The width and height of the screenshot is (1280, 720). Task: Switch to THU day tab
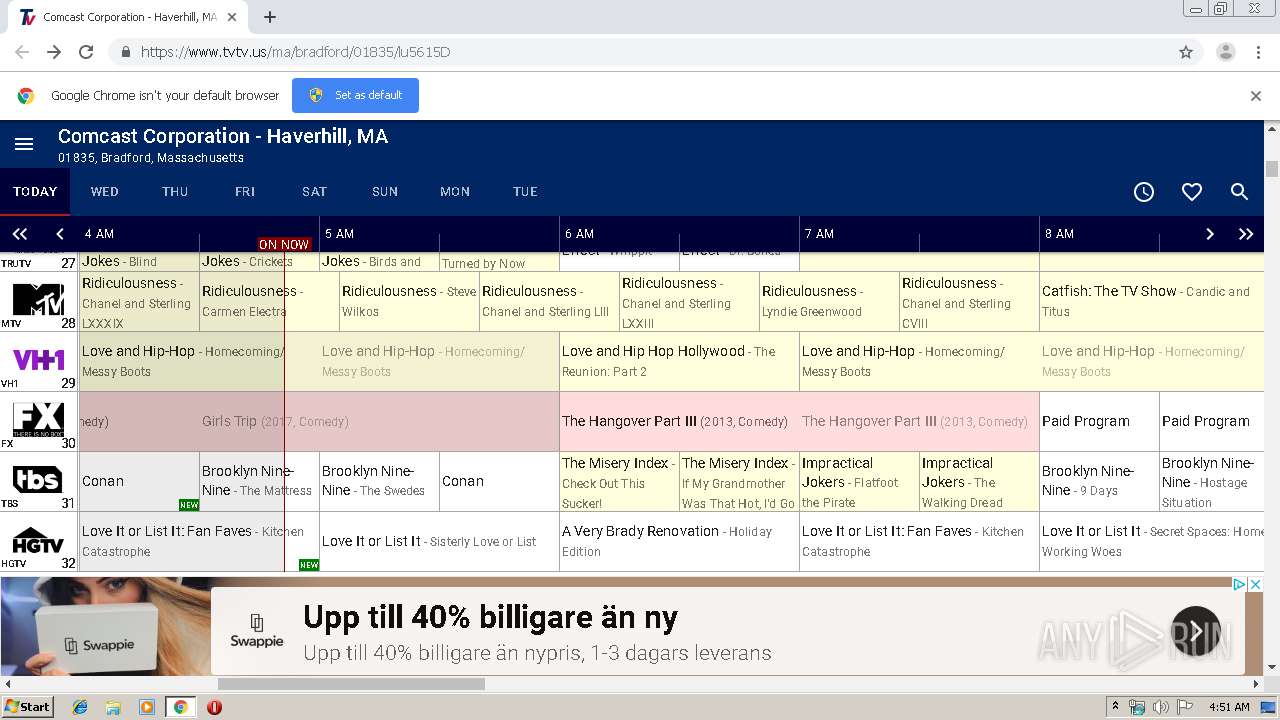(x=175, y=191)
